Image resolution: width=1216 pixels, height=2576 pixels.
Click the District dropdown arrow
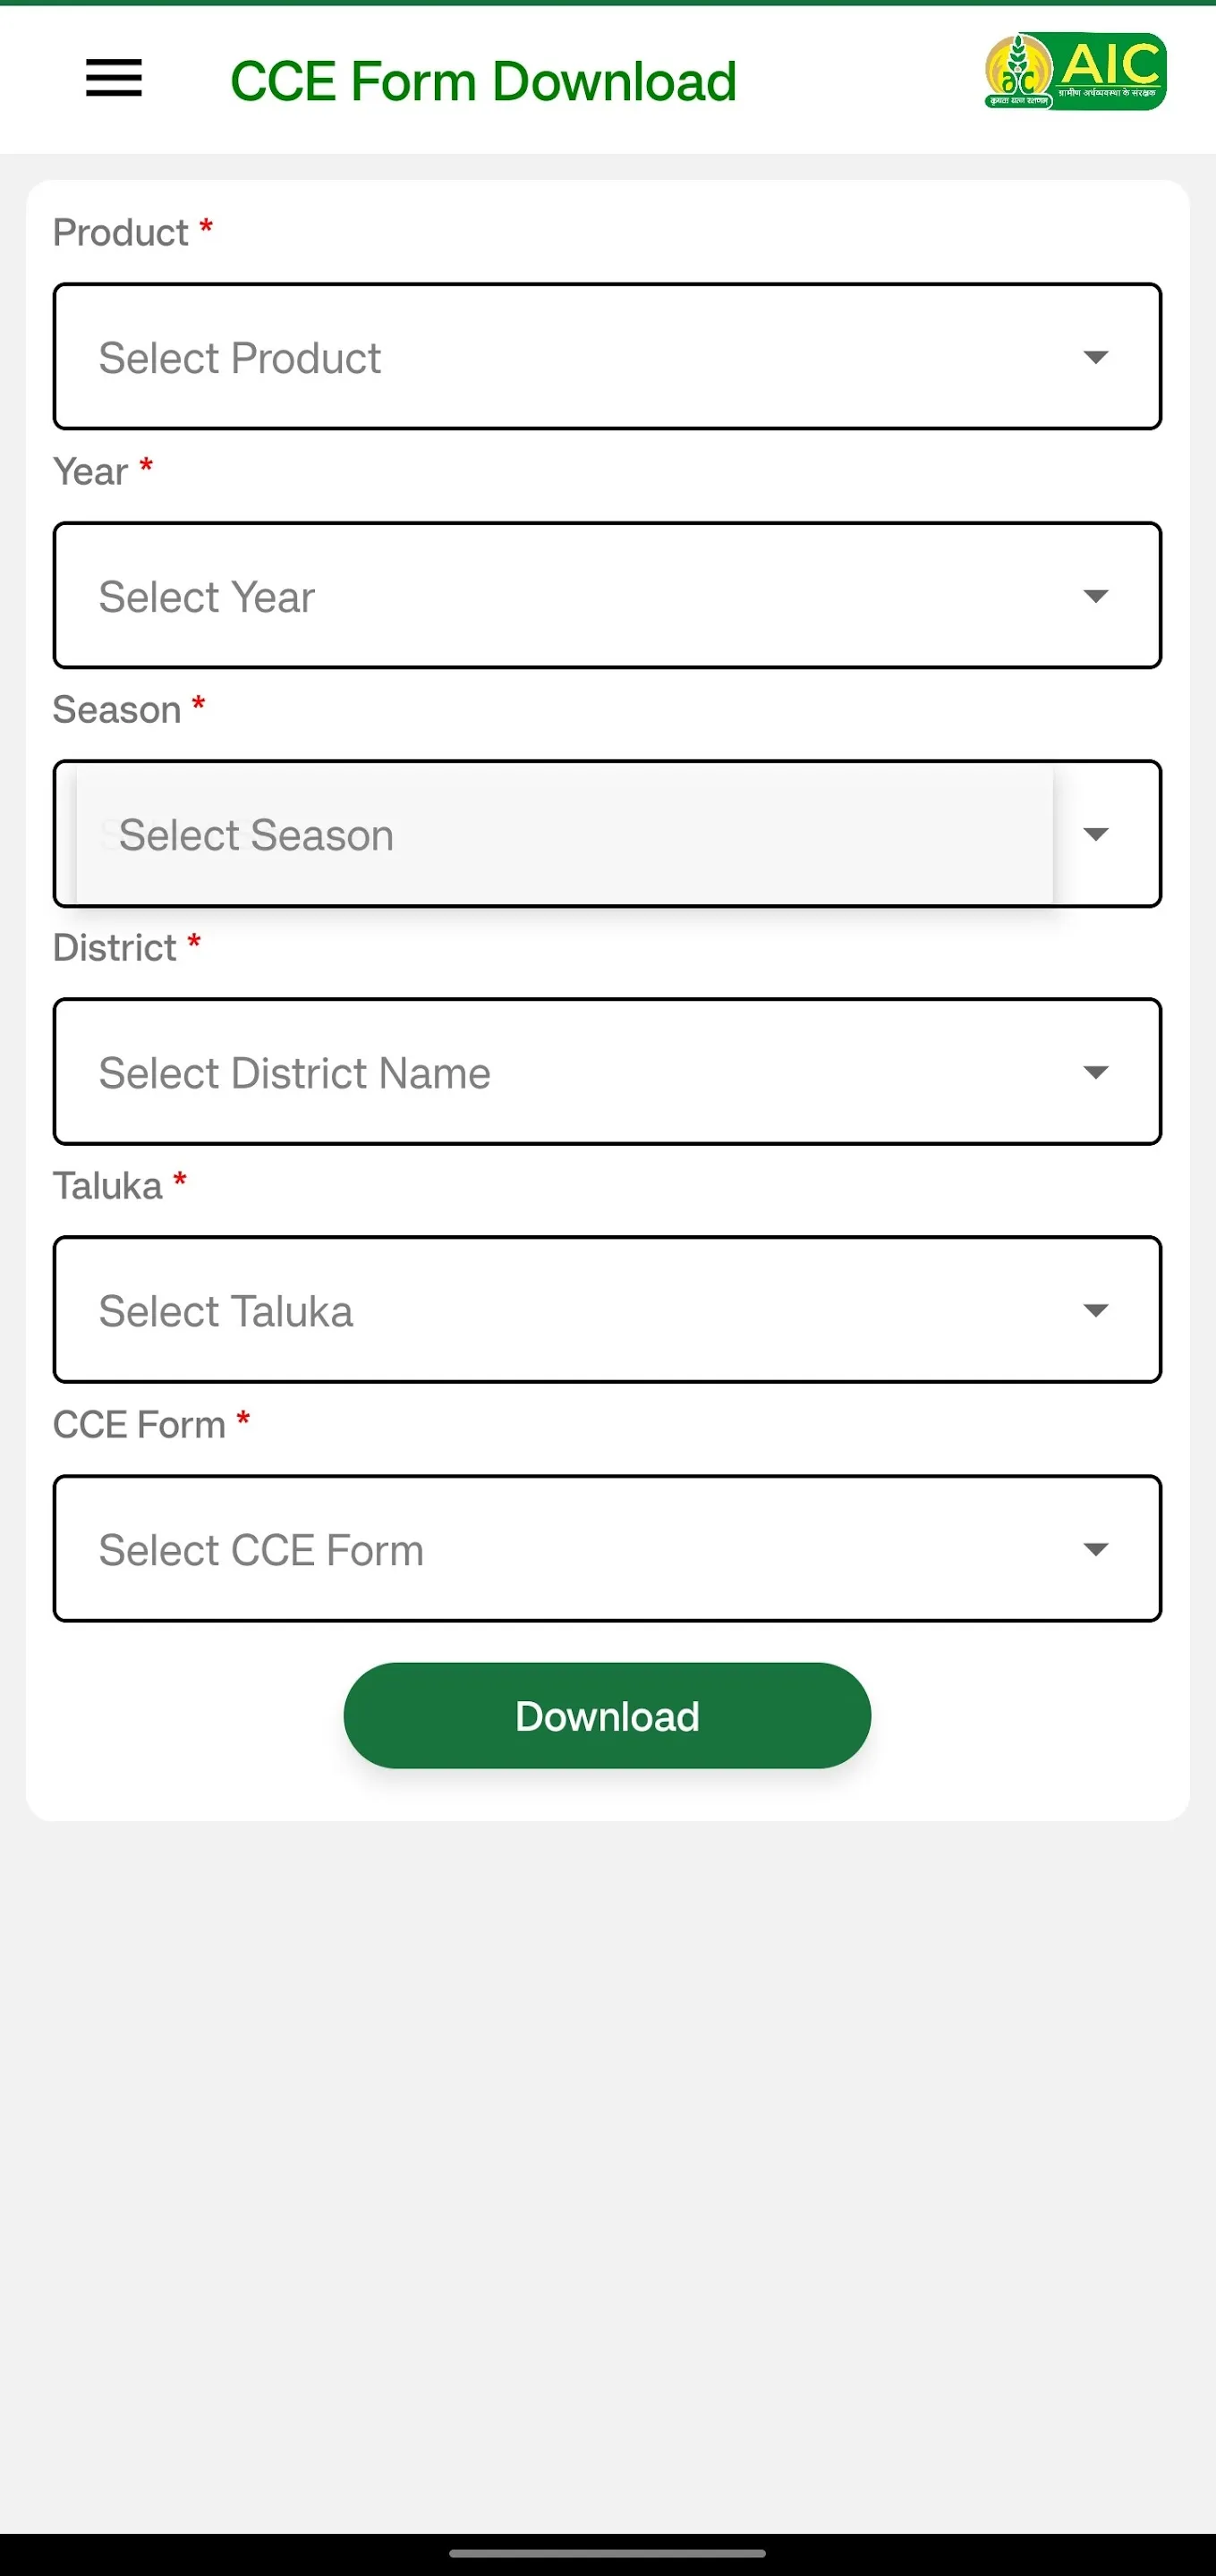pyautogui.click(x=1095, y=1073)
